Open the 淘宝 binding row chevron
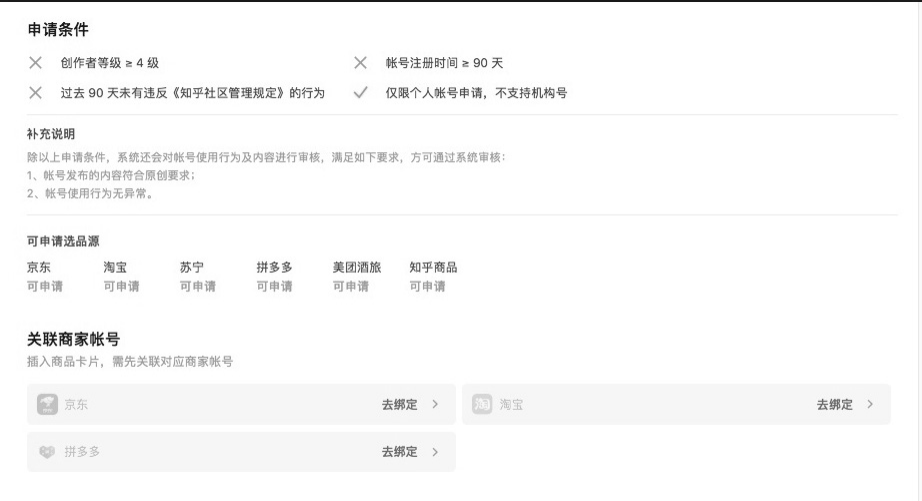Image resolution: width=922 pixels, height=501 pixels. (x=870, y=405)
